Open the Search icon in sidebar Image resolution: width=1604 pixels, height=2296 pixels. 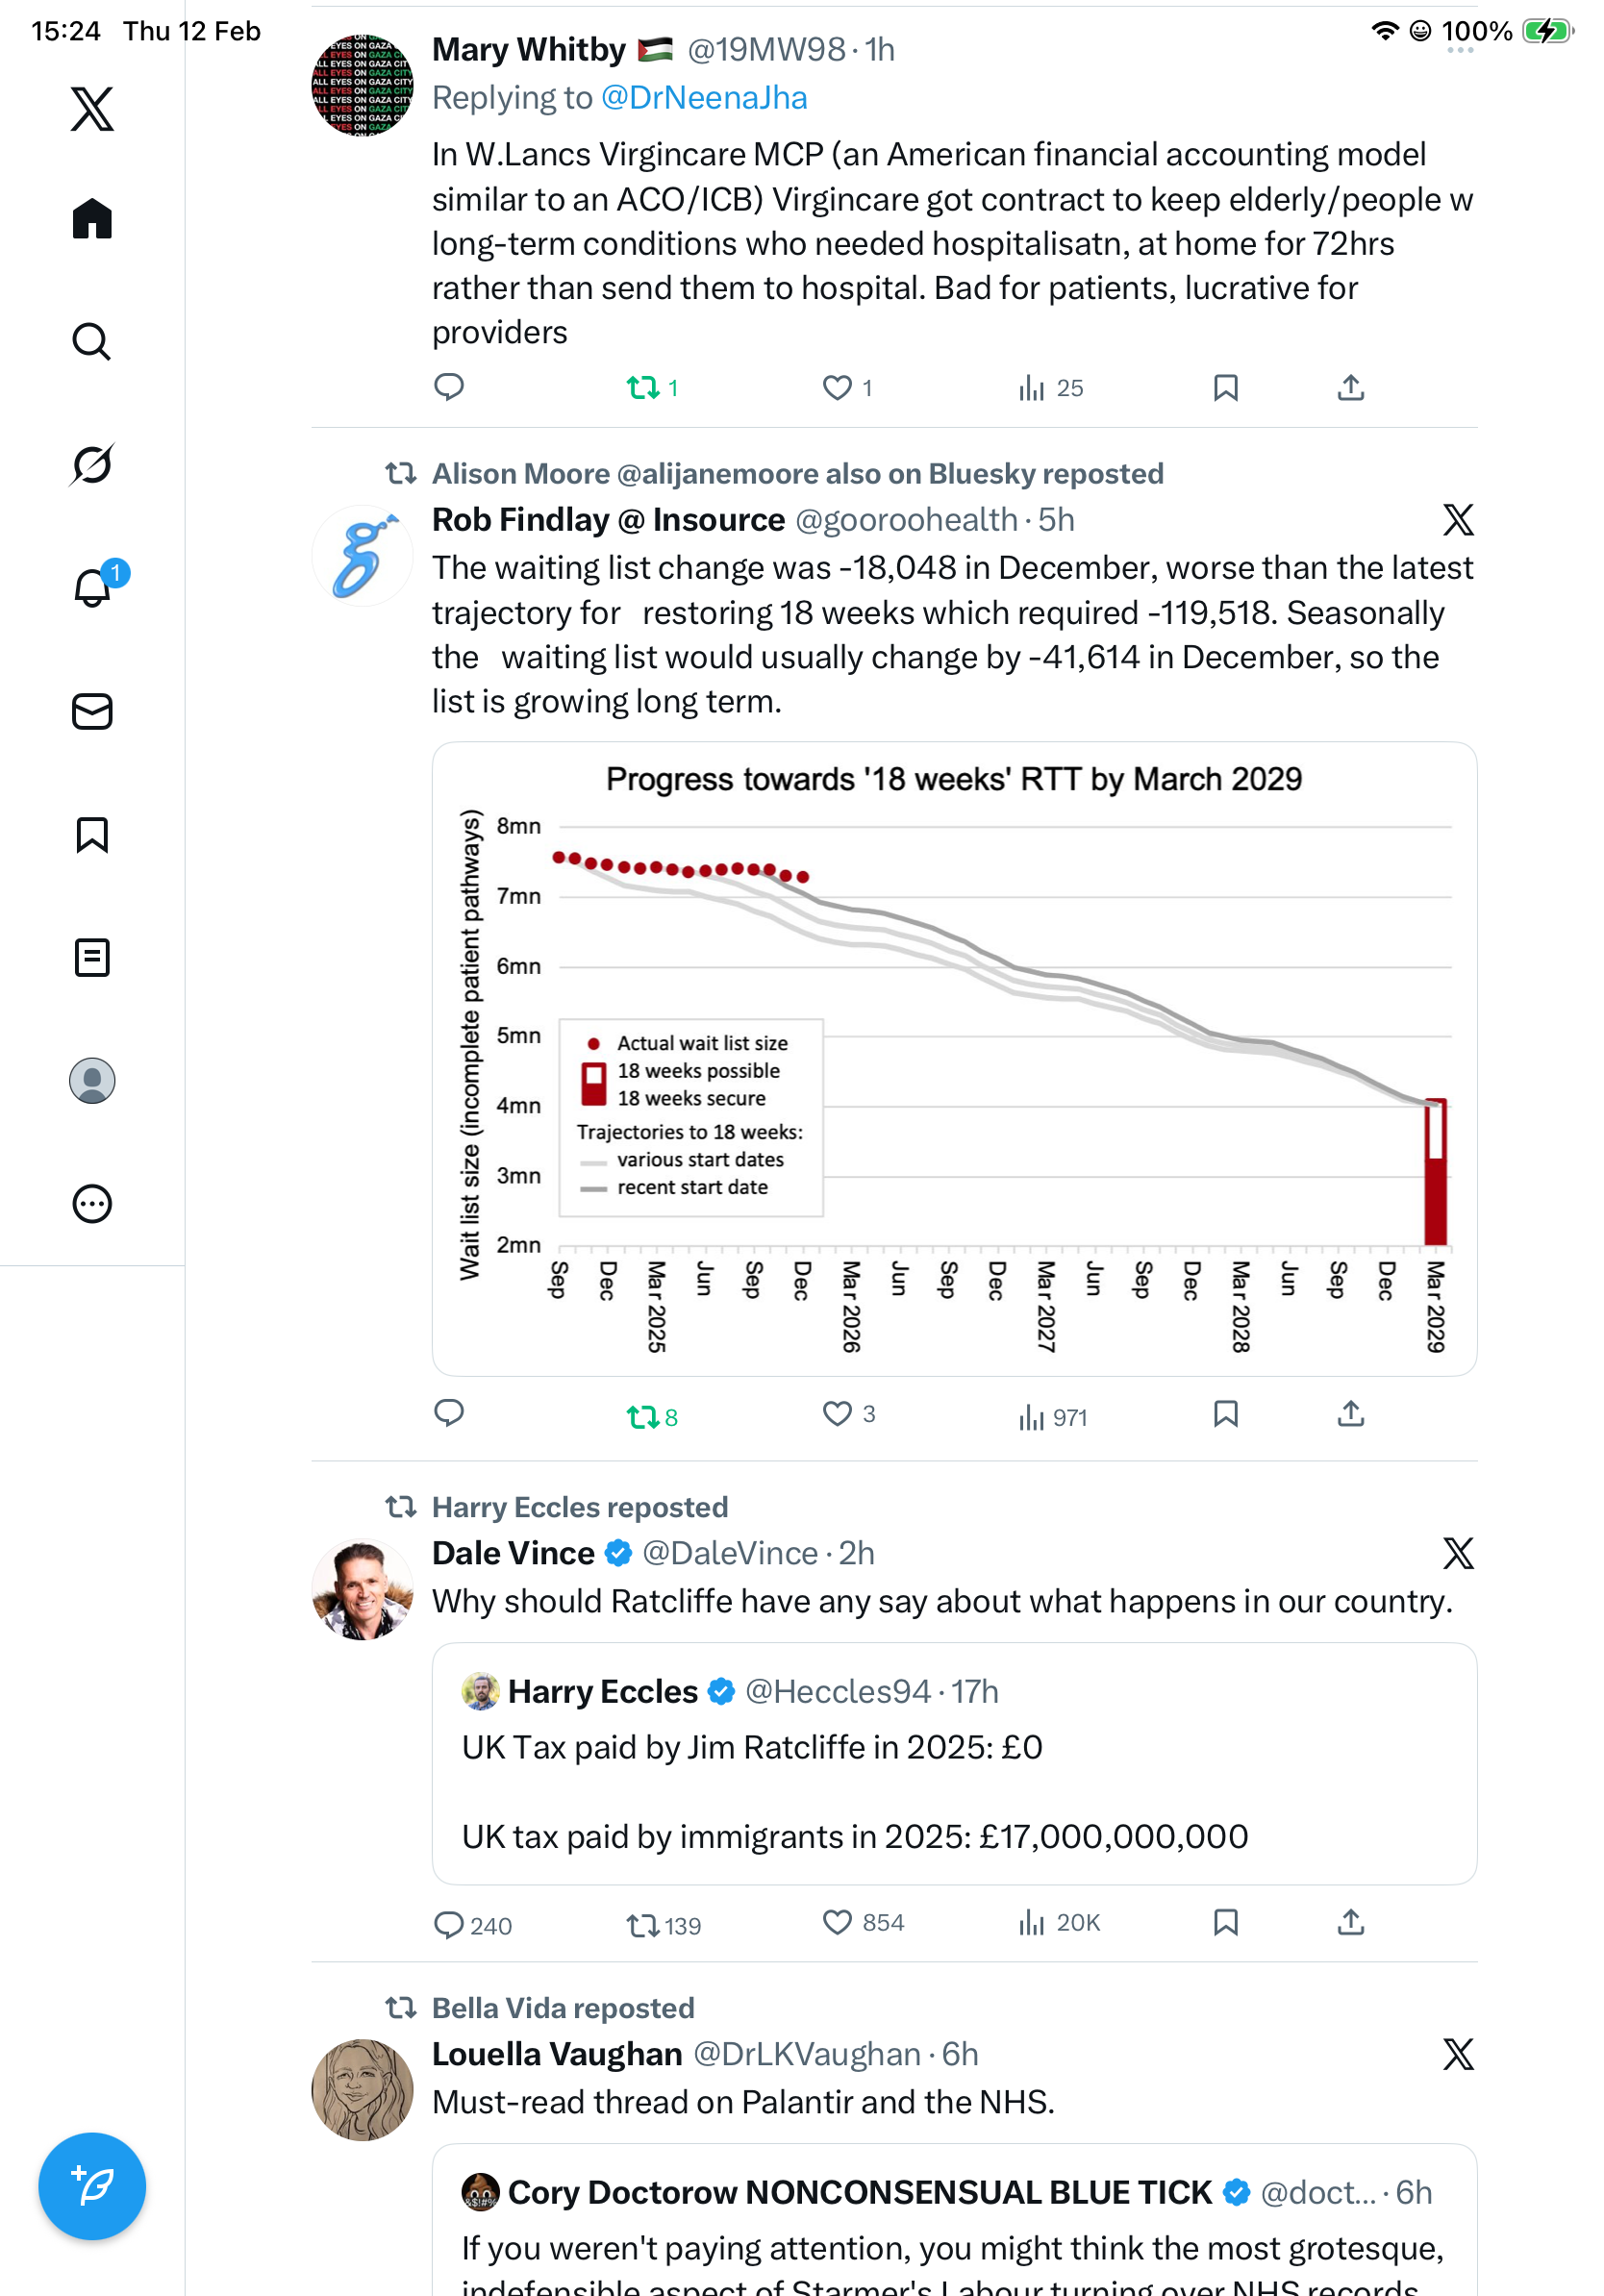[92, 342]
